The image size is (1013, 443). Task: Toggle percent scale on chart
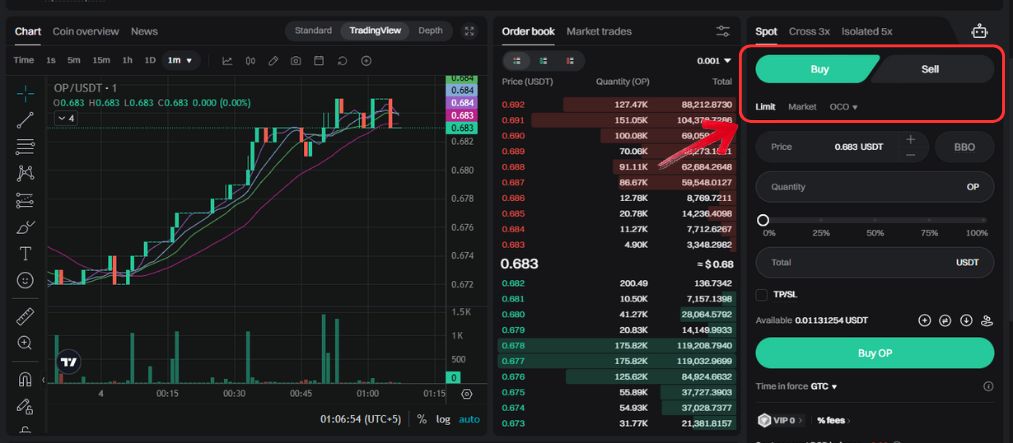[x=422, y=419]
